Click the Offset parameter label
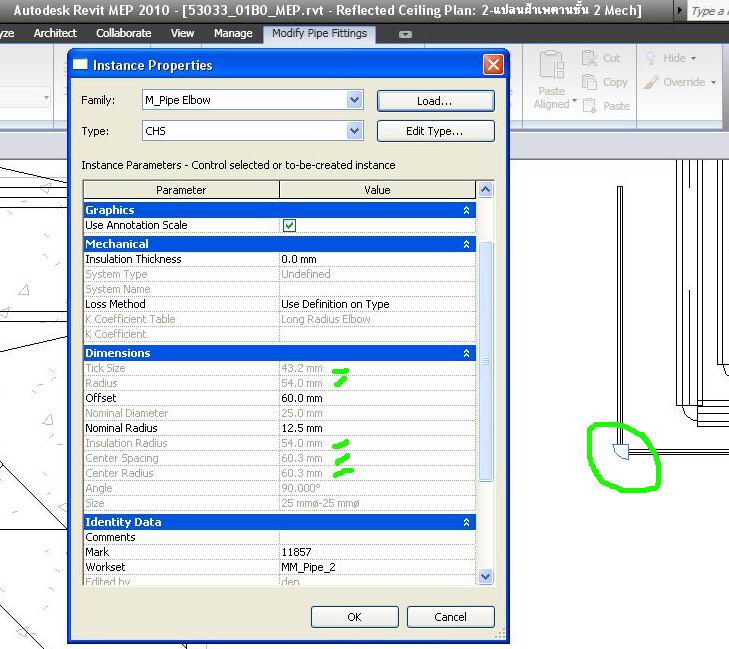This screenshot has height=649, width=729. click(101, 398)
